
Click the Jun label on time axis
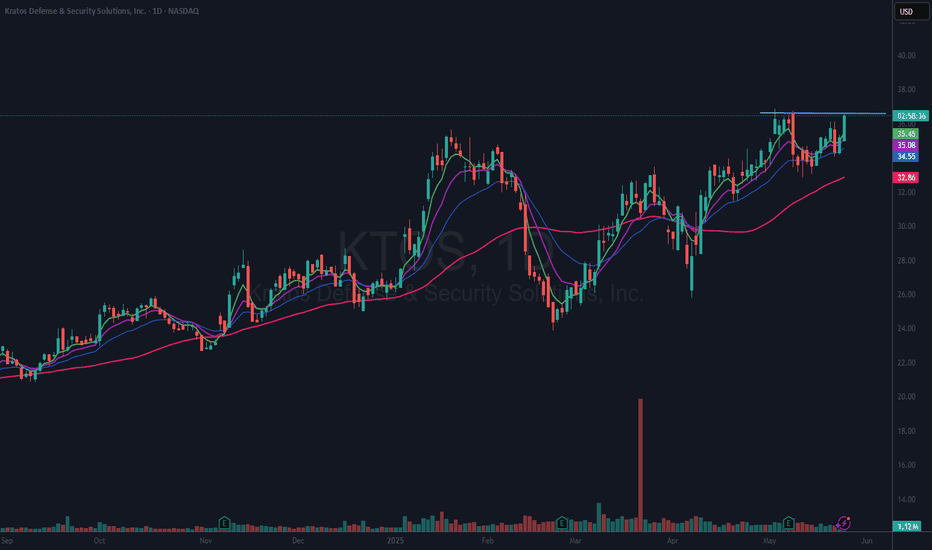pyautogui.click(x=867, y=541)
